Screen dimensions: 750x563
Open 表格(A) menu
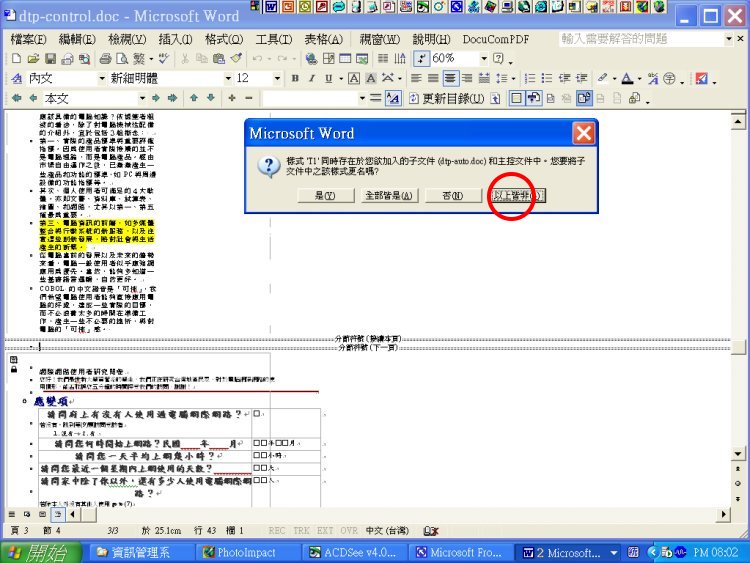[323, 39]
